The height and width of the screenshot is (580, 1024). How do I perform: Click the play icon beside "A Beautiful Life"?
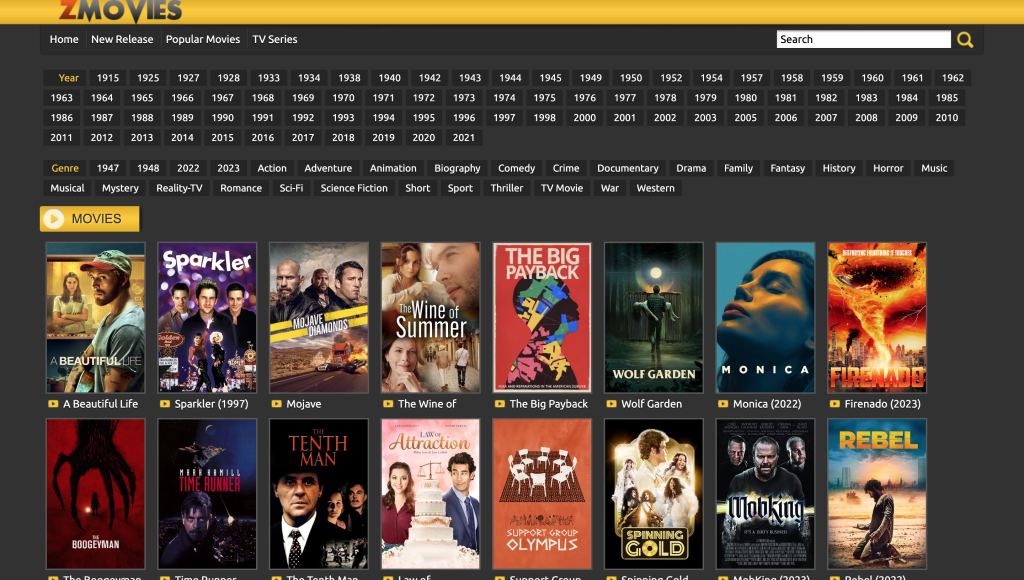[54, 404]
